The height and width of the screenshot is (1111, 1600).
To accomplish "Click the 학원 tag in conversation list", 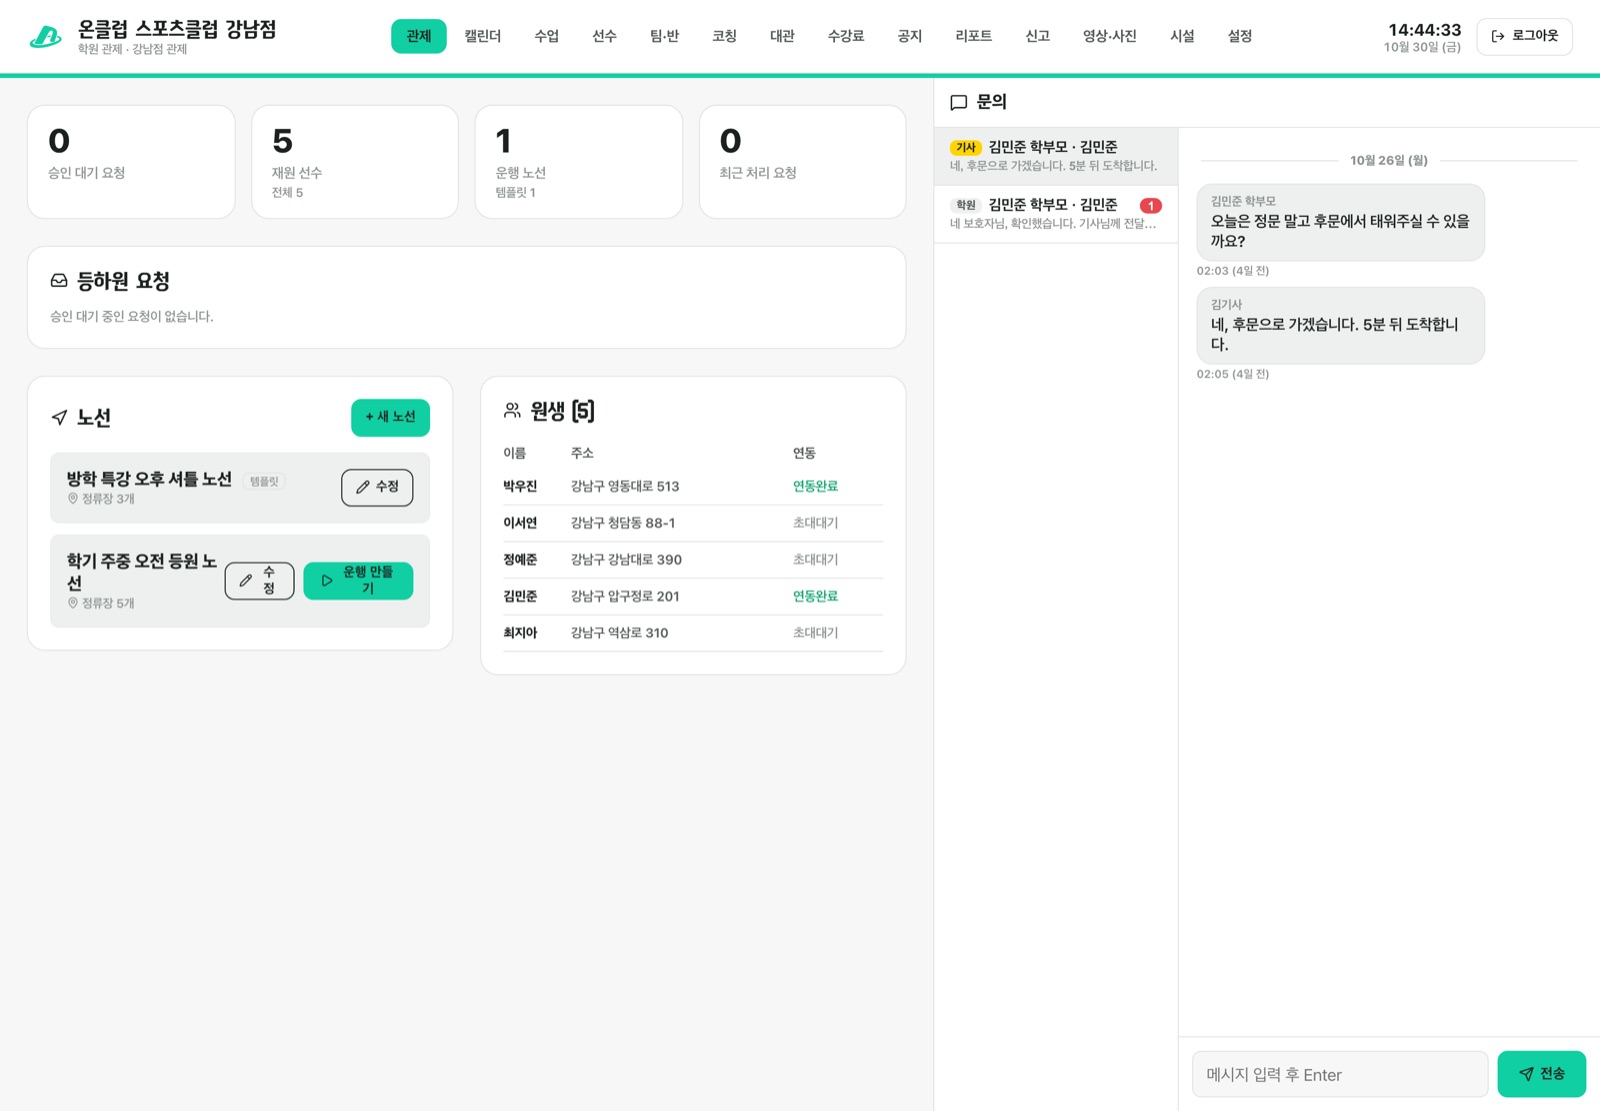I will coord(965,205).
